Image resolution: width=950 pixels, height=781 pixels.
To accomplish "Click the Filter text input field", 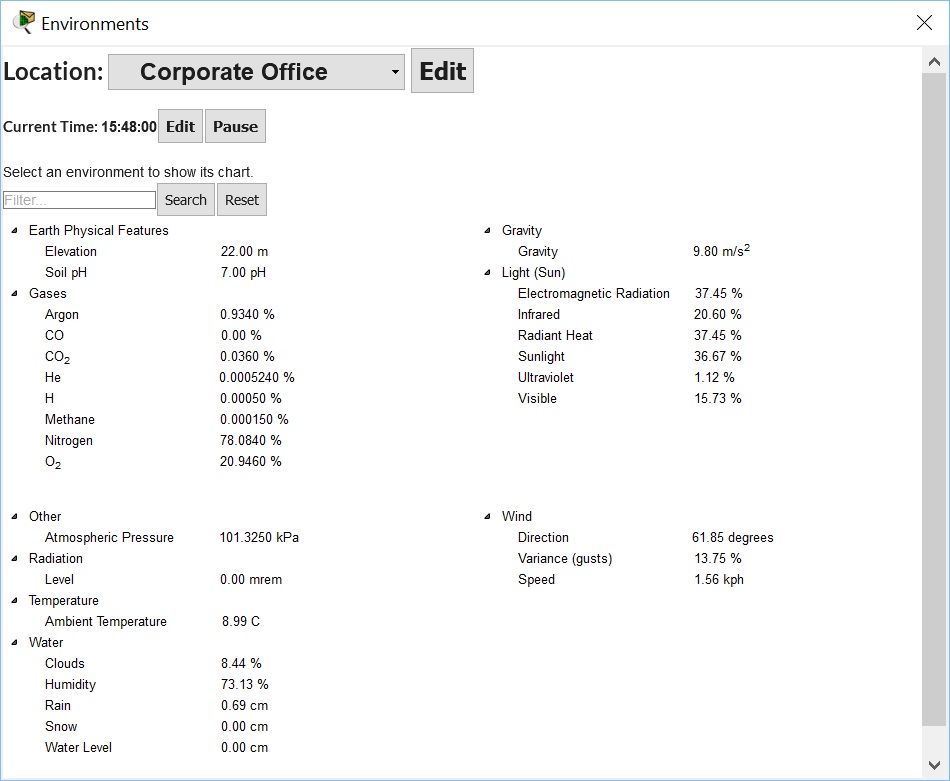I will [80, 200].
